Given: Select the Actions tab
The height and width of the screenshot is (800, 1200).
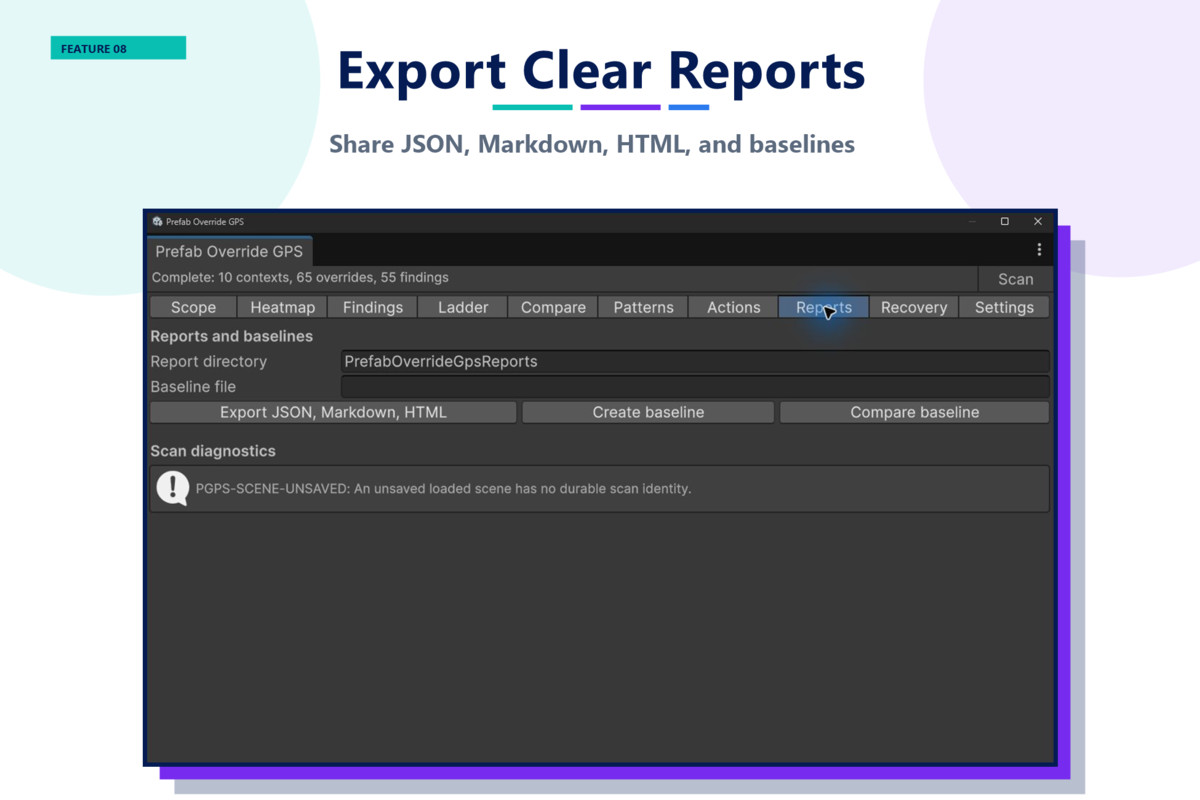Looking at the screenshot, I should [x=734, y=307].
